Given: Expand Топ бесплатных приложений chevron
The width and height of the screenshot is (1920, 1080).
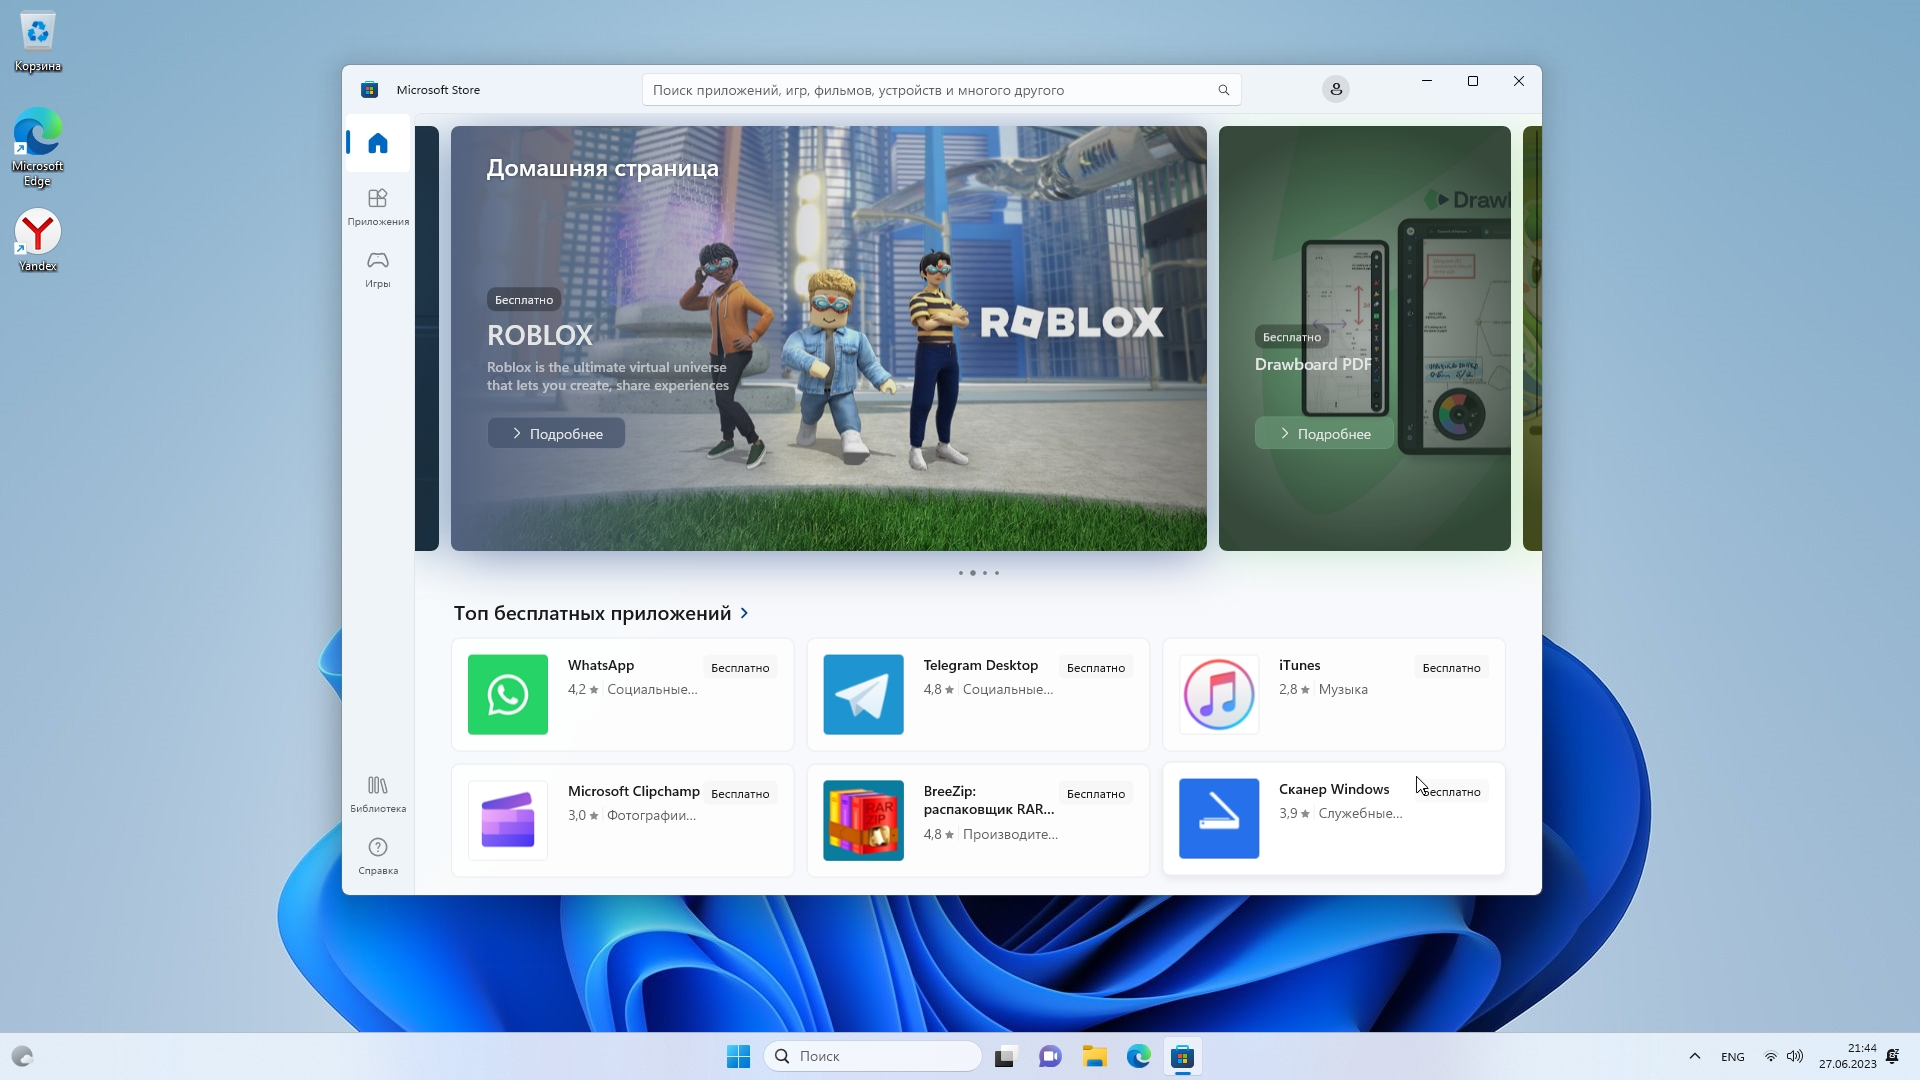Looking at the screenshot, I should [x=744, y=613].
